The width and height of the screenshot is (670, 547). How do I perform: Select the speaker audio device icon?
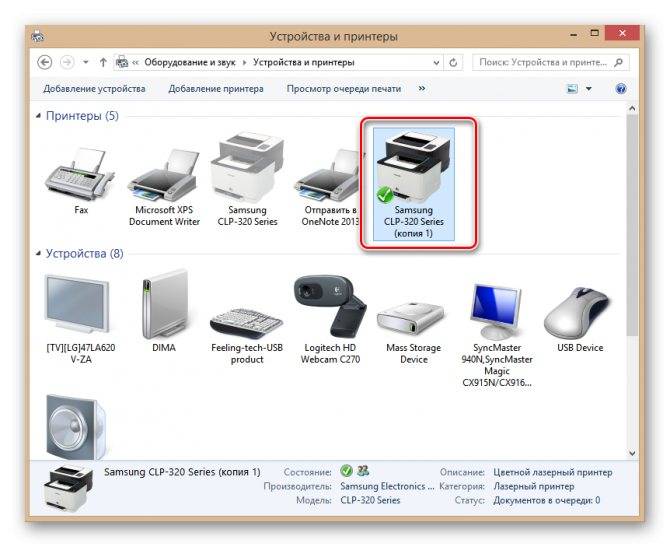click(x=75, y=427)
